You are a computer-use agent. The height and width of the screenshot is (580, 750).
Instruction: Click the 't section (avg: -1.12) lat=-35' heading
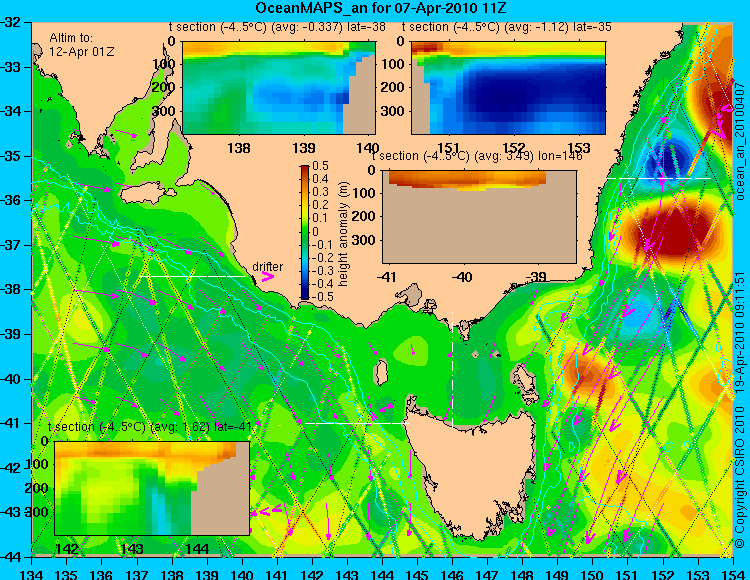(x=507, y=27)
